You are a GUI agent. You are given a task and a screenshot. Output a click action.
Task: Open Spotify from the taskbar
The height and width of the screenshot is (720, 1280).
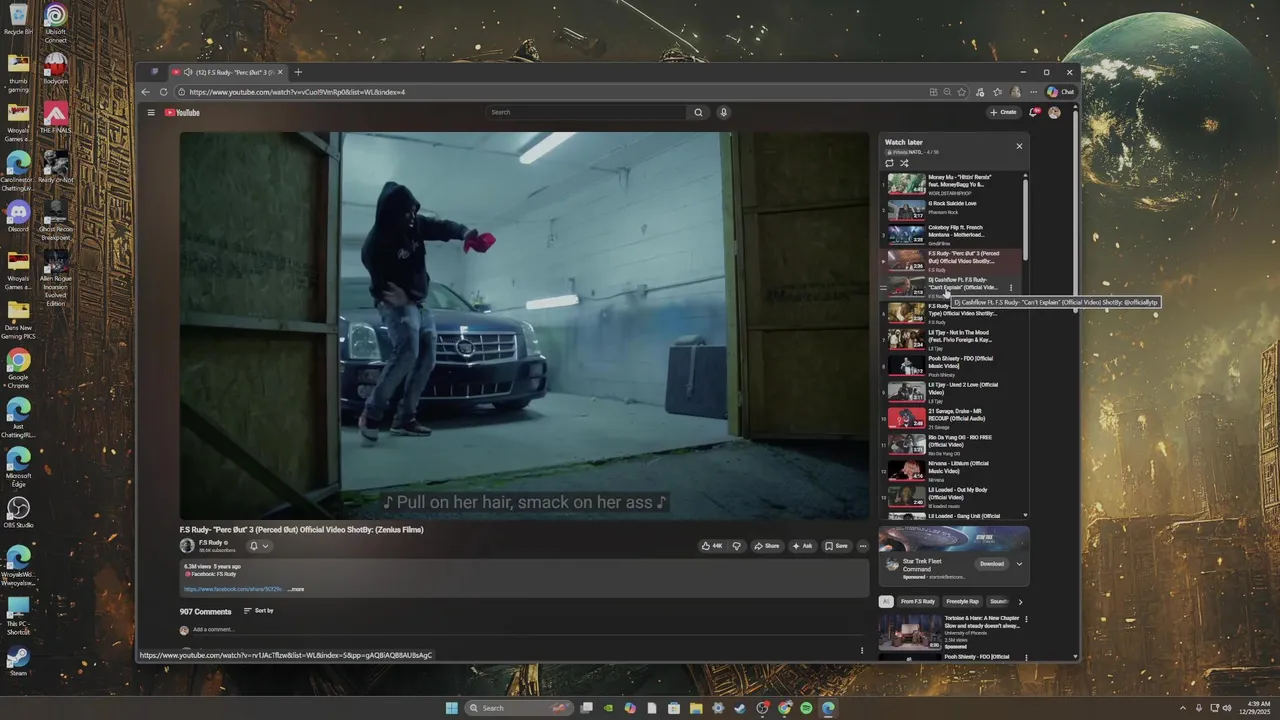coord(806,708)
